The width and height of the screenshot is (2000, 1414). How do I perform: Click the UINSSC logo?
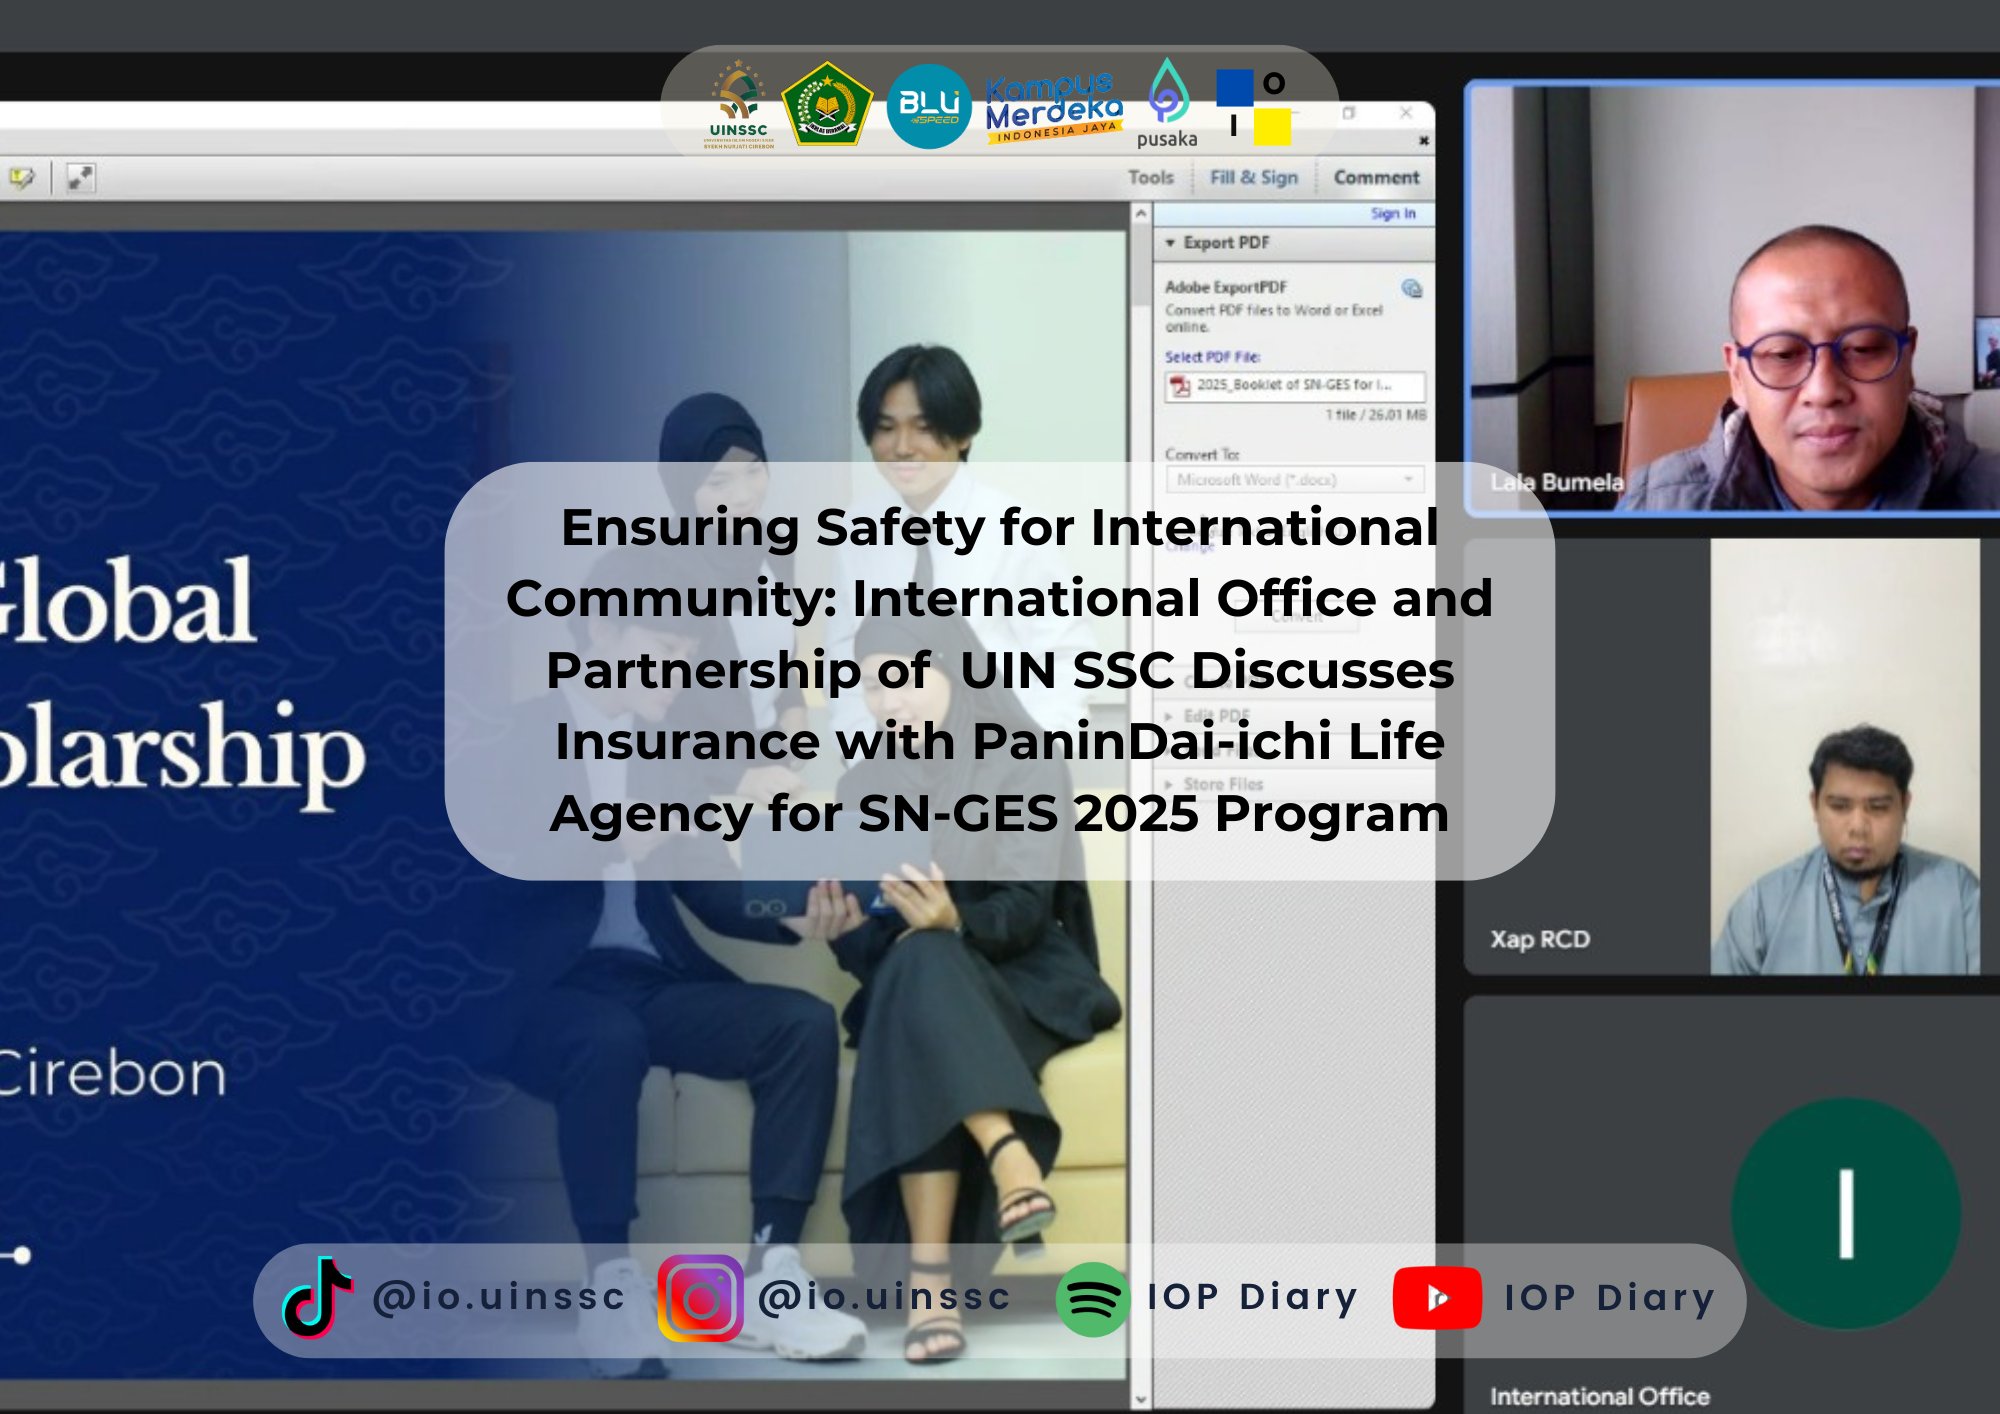739,105
